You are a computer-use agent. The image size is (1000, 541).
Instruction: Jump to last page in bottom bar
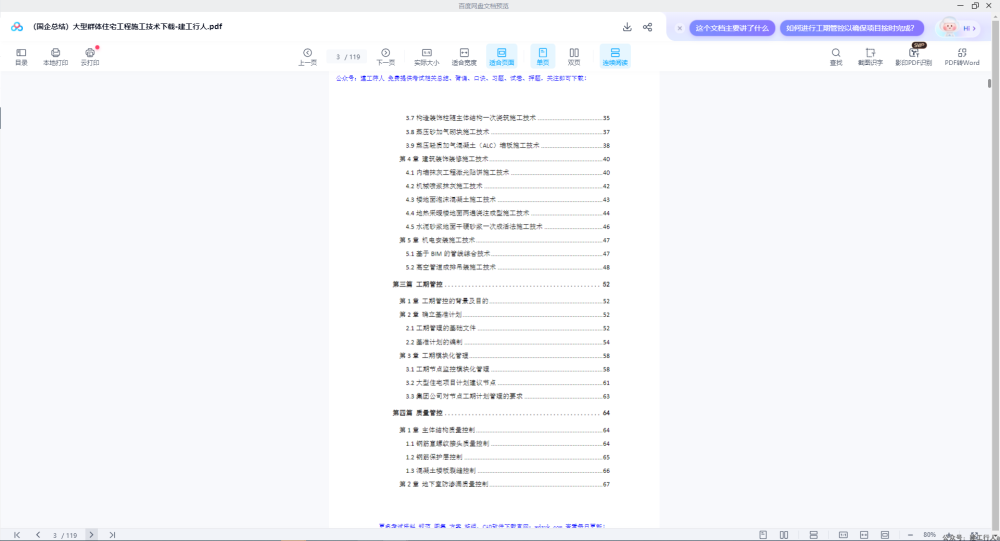[x=112, y=535]
